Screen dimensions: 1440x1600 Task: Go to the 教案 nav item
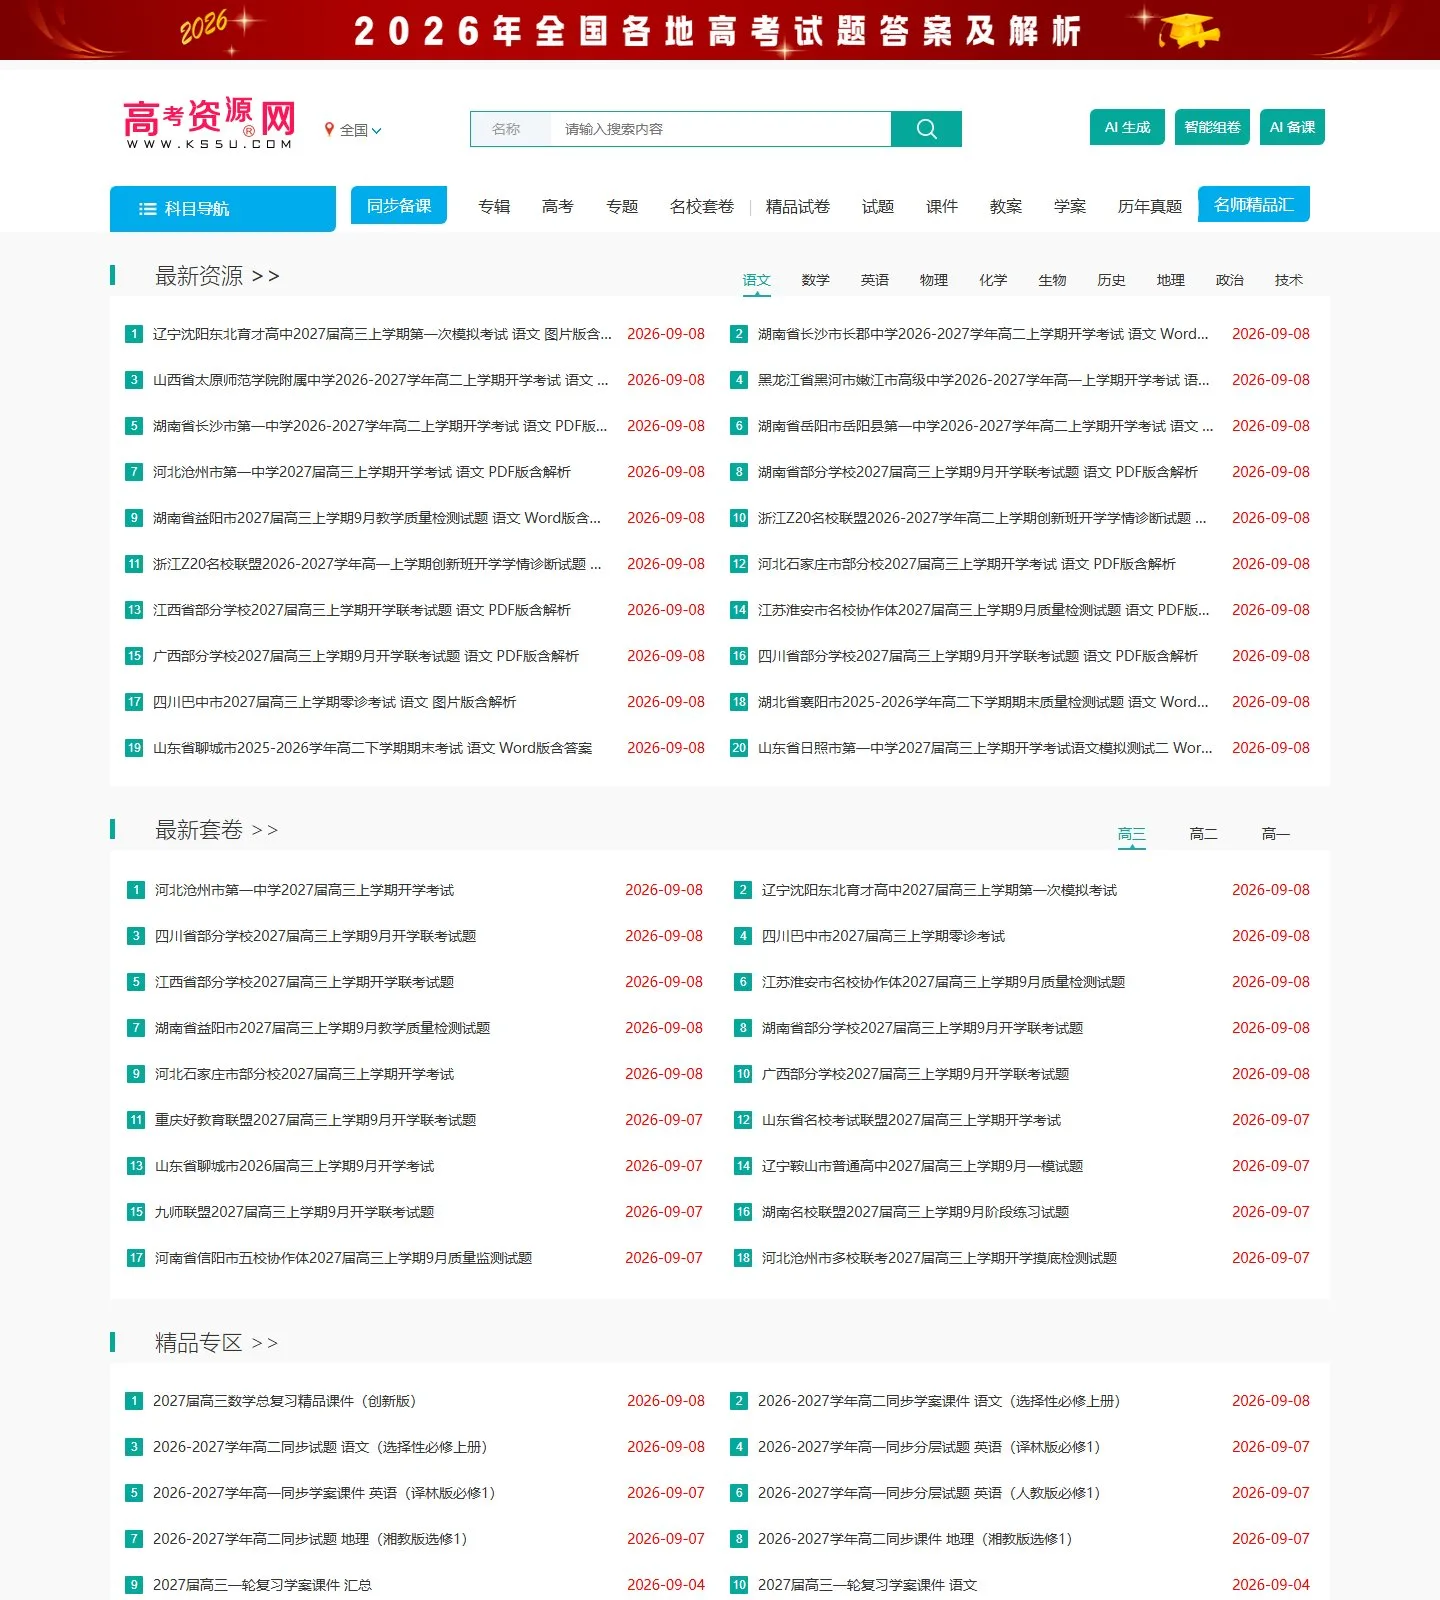(1006, 206)
